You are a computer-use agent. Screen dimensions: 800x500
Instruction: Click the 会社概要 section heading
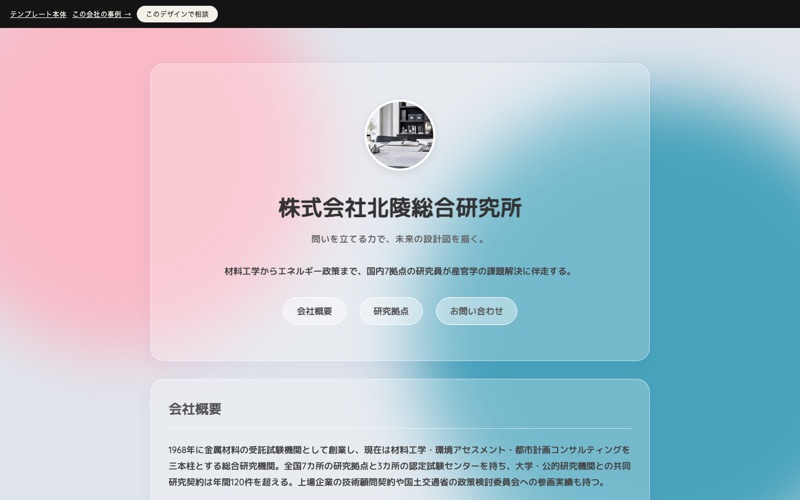(195, 409)
